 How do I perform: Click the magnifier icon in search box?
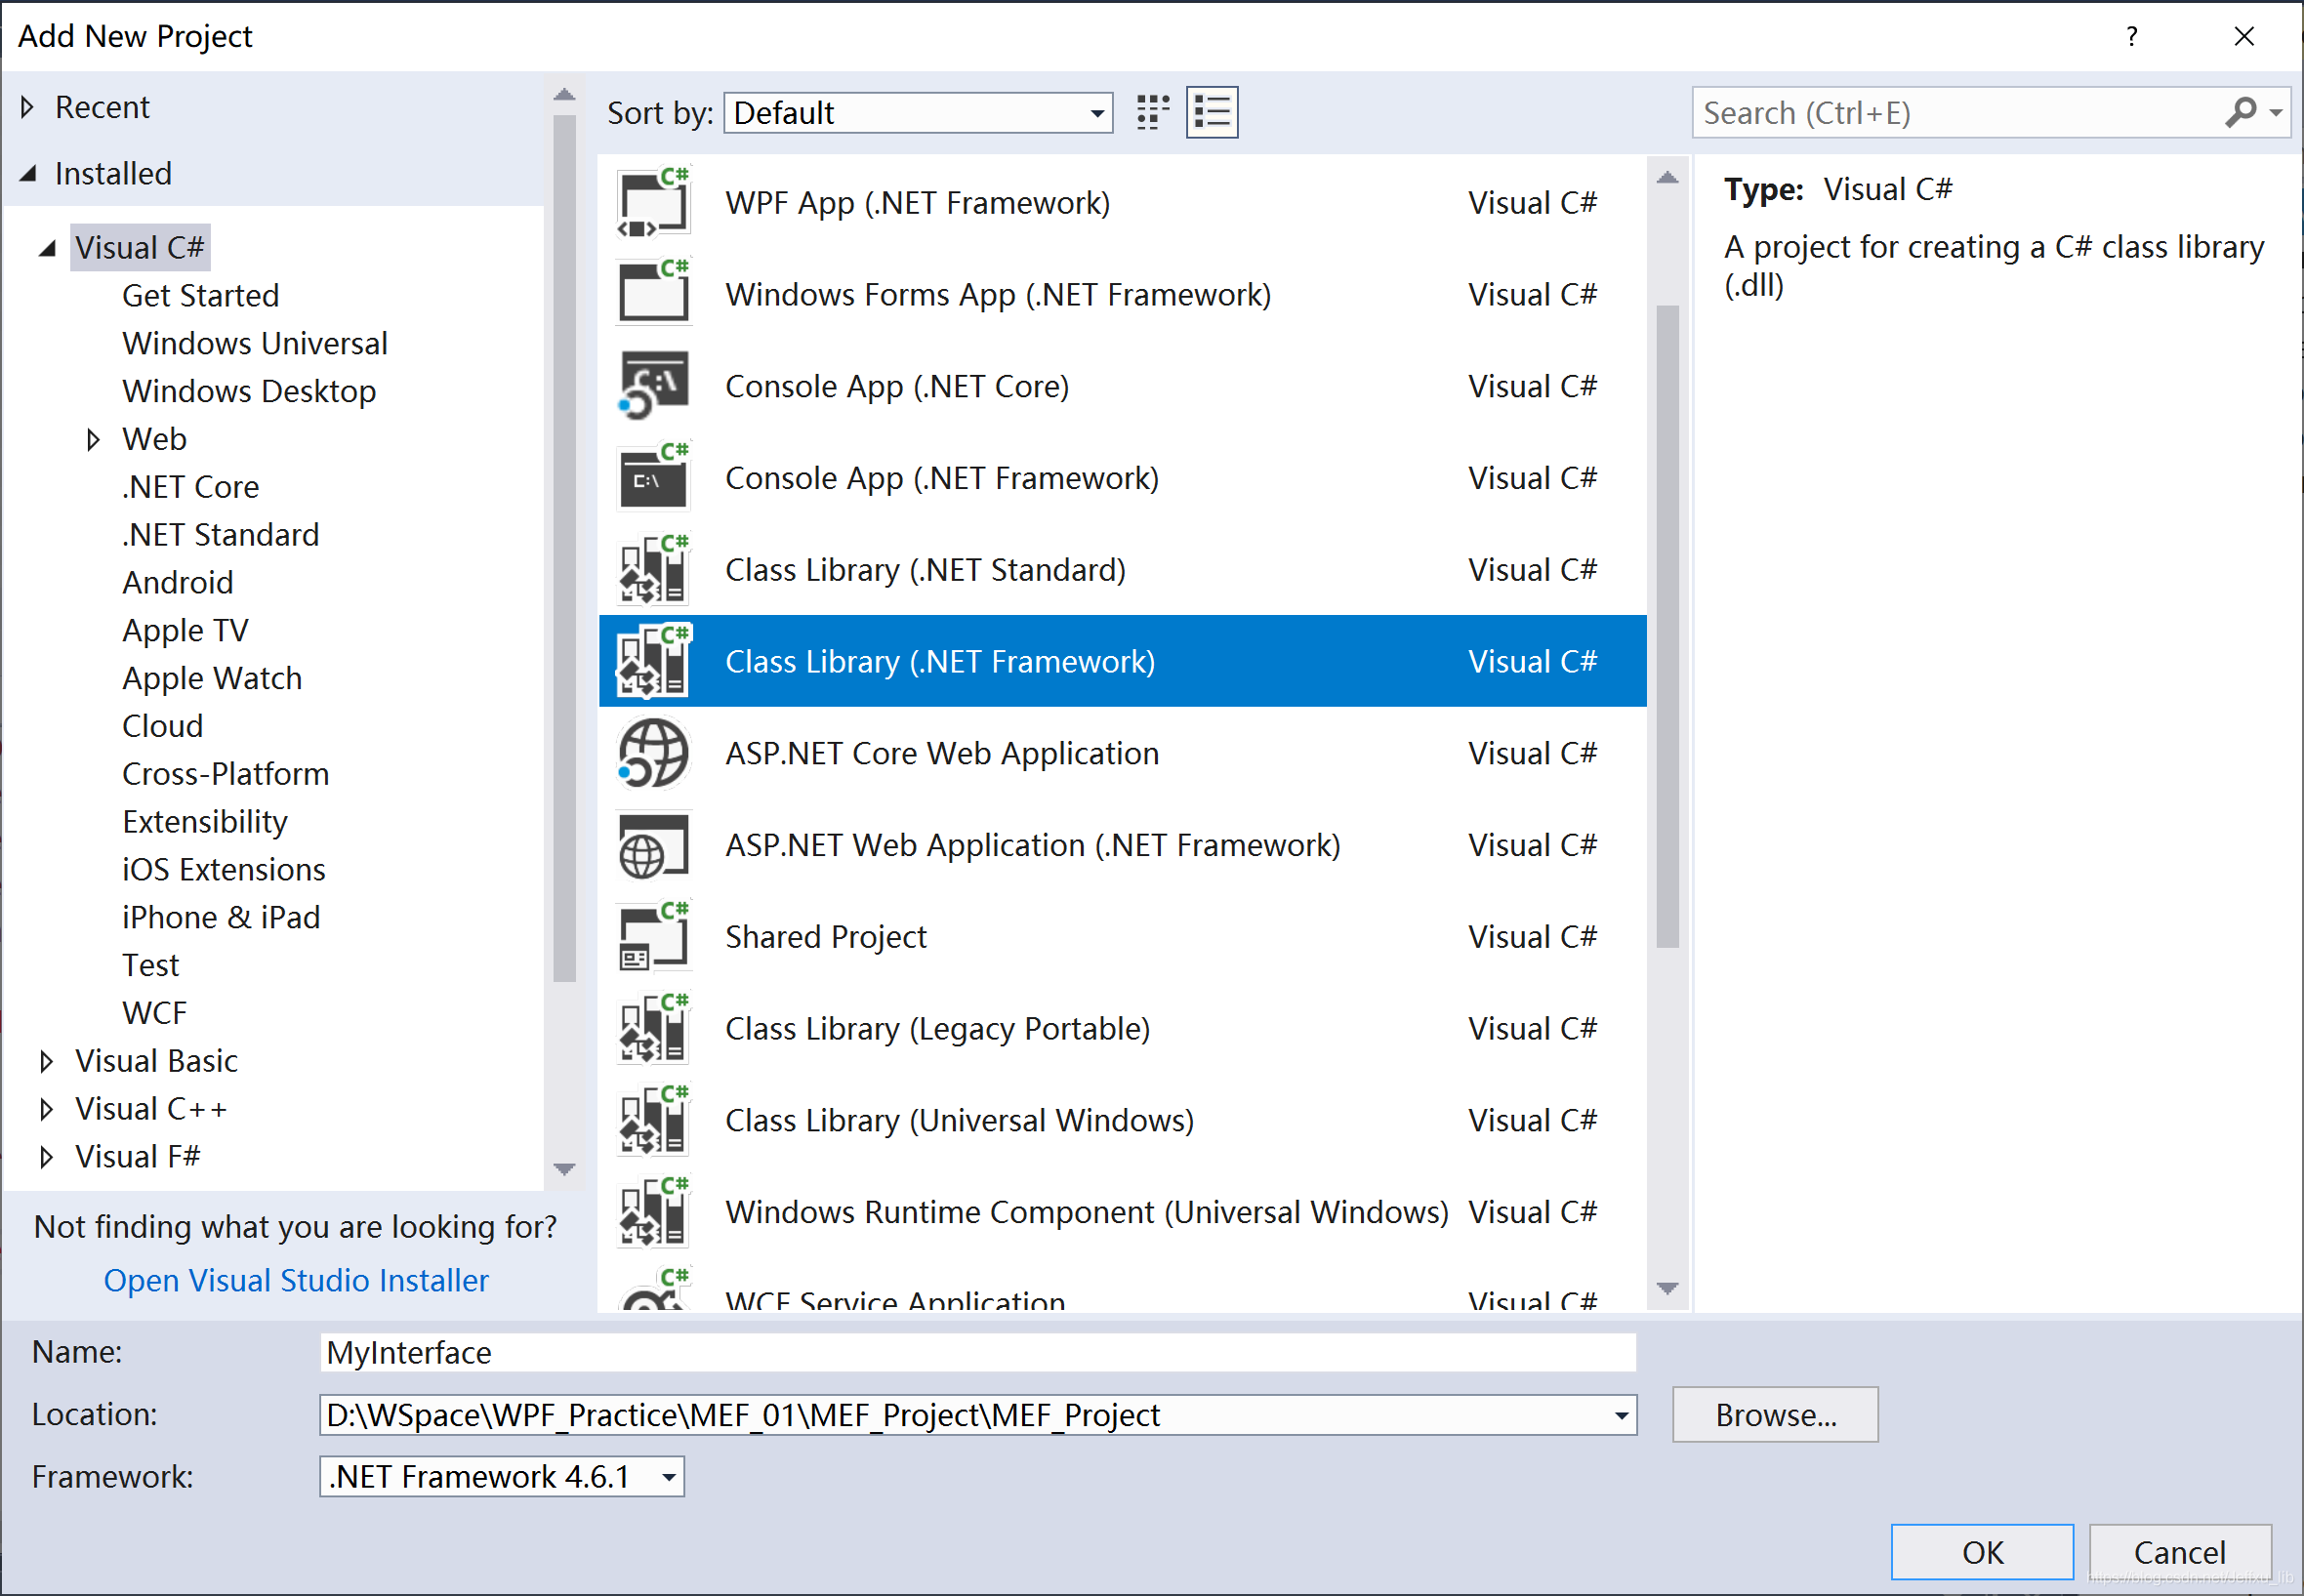coord(2241,112)
